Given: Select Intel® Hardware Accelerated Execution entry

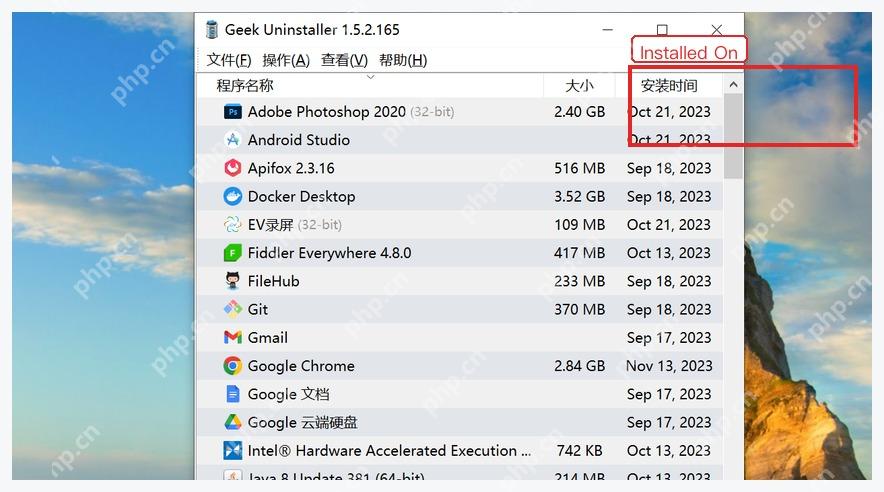Looking at the screenshot, I should (x=389, y=450).
